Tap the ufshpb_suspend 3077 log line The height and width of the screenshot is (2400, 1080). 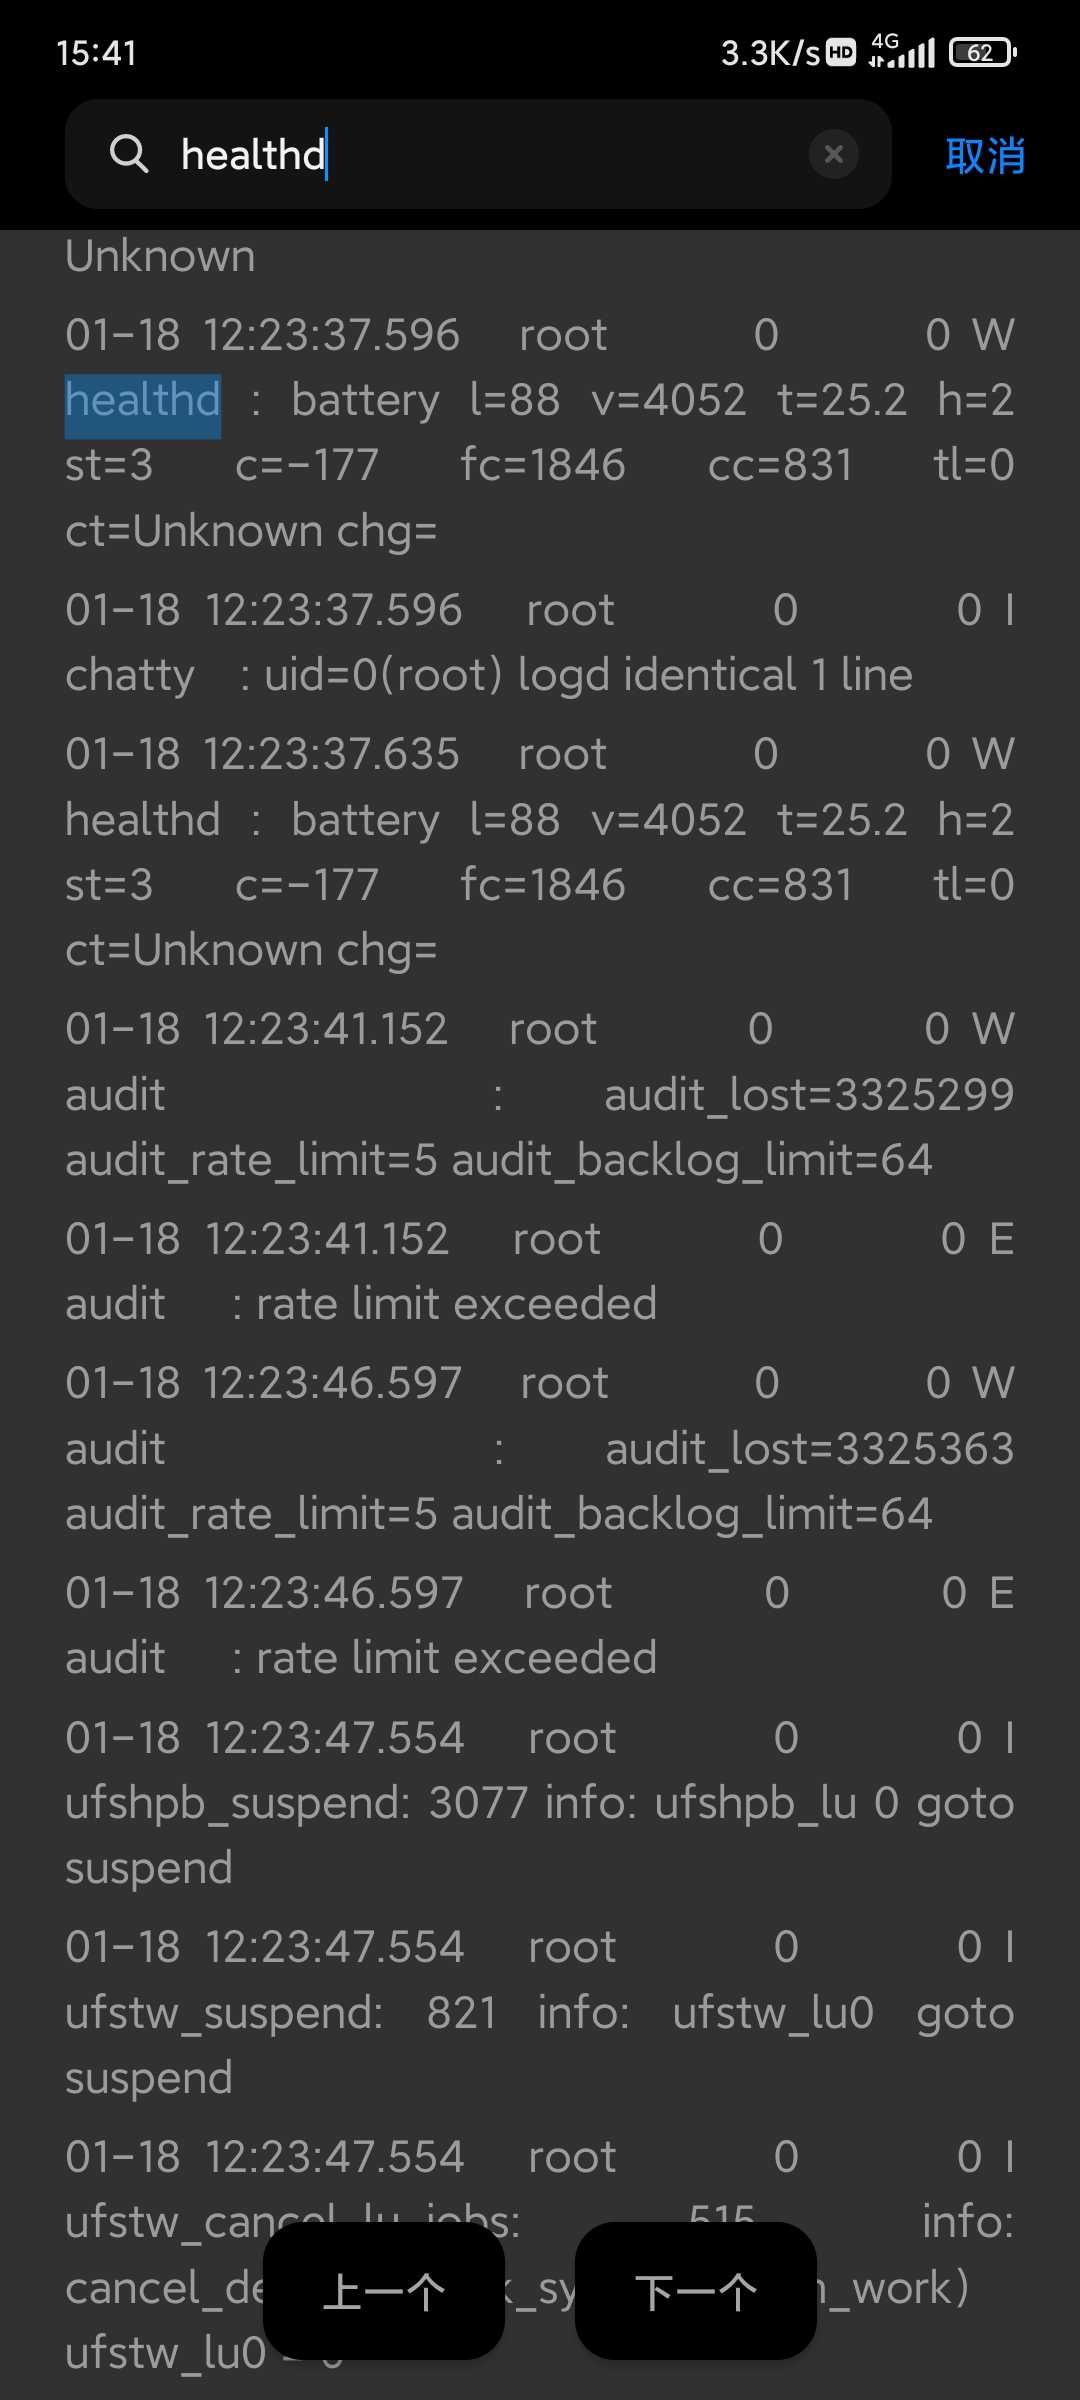click(x=540, y=1803)
